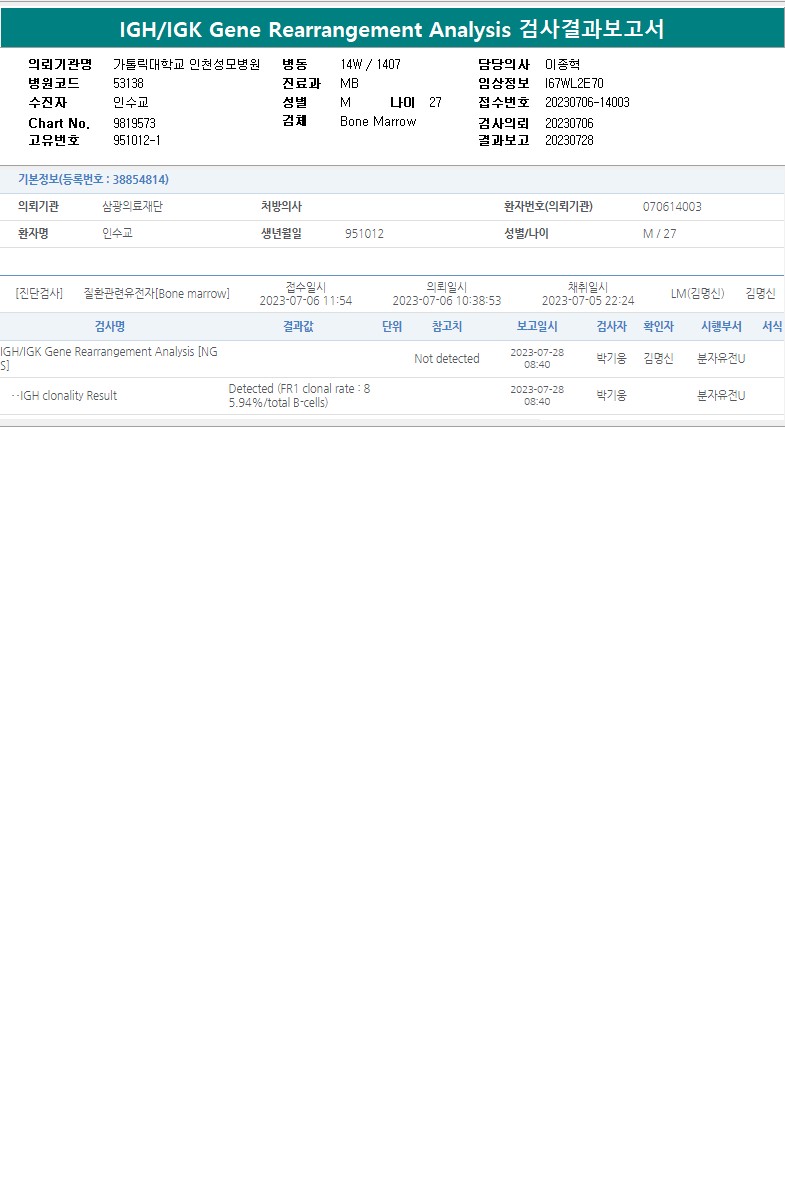This screenshot has height=1192, width=785.
Task: Select hospital name '가톨릭대학교 인천성모병원'
Action: click(x=186, y=65)
